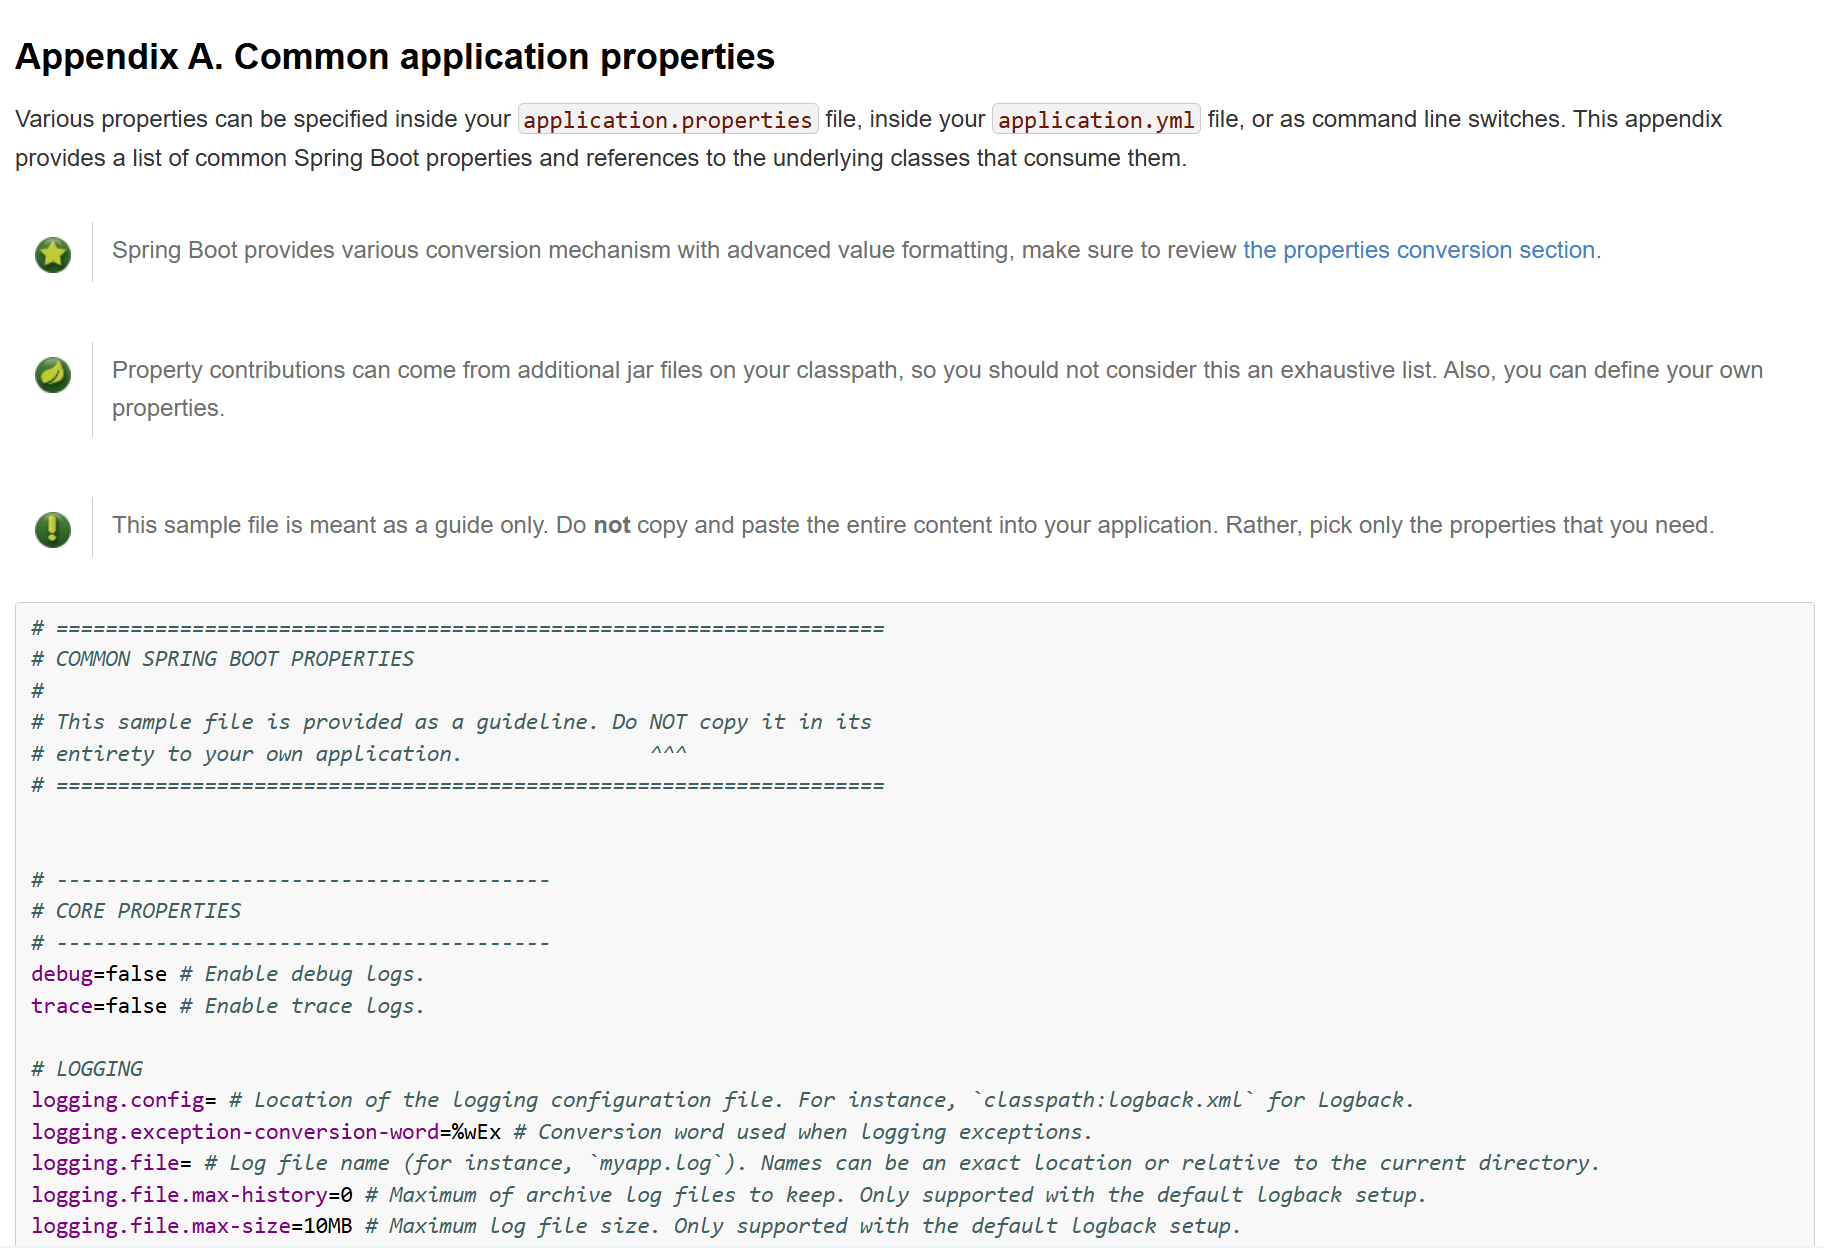Click the green leaf note icon
1824x1248 pixels.
[53, 375]
